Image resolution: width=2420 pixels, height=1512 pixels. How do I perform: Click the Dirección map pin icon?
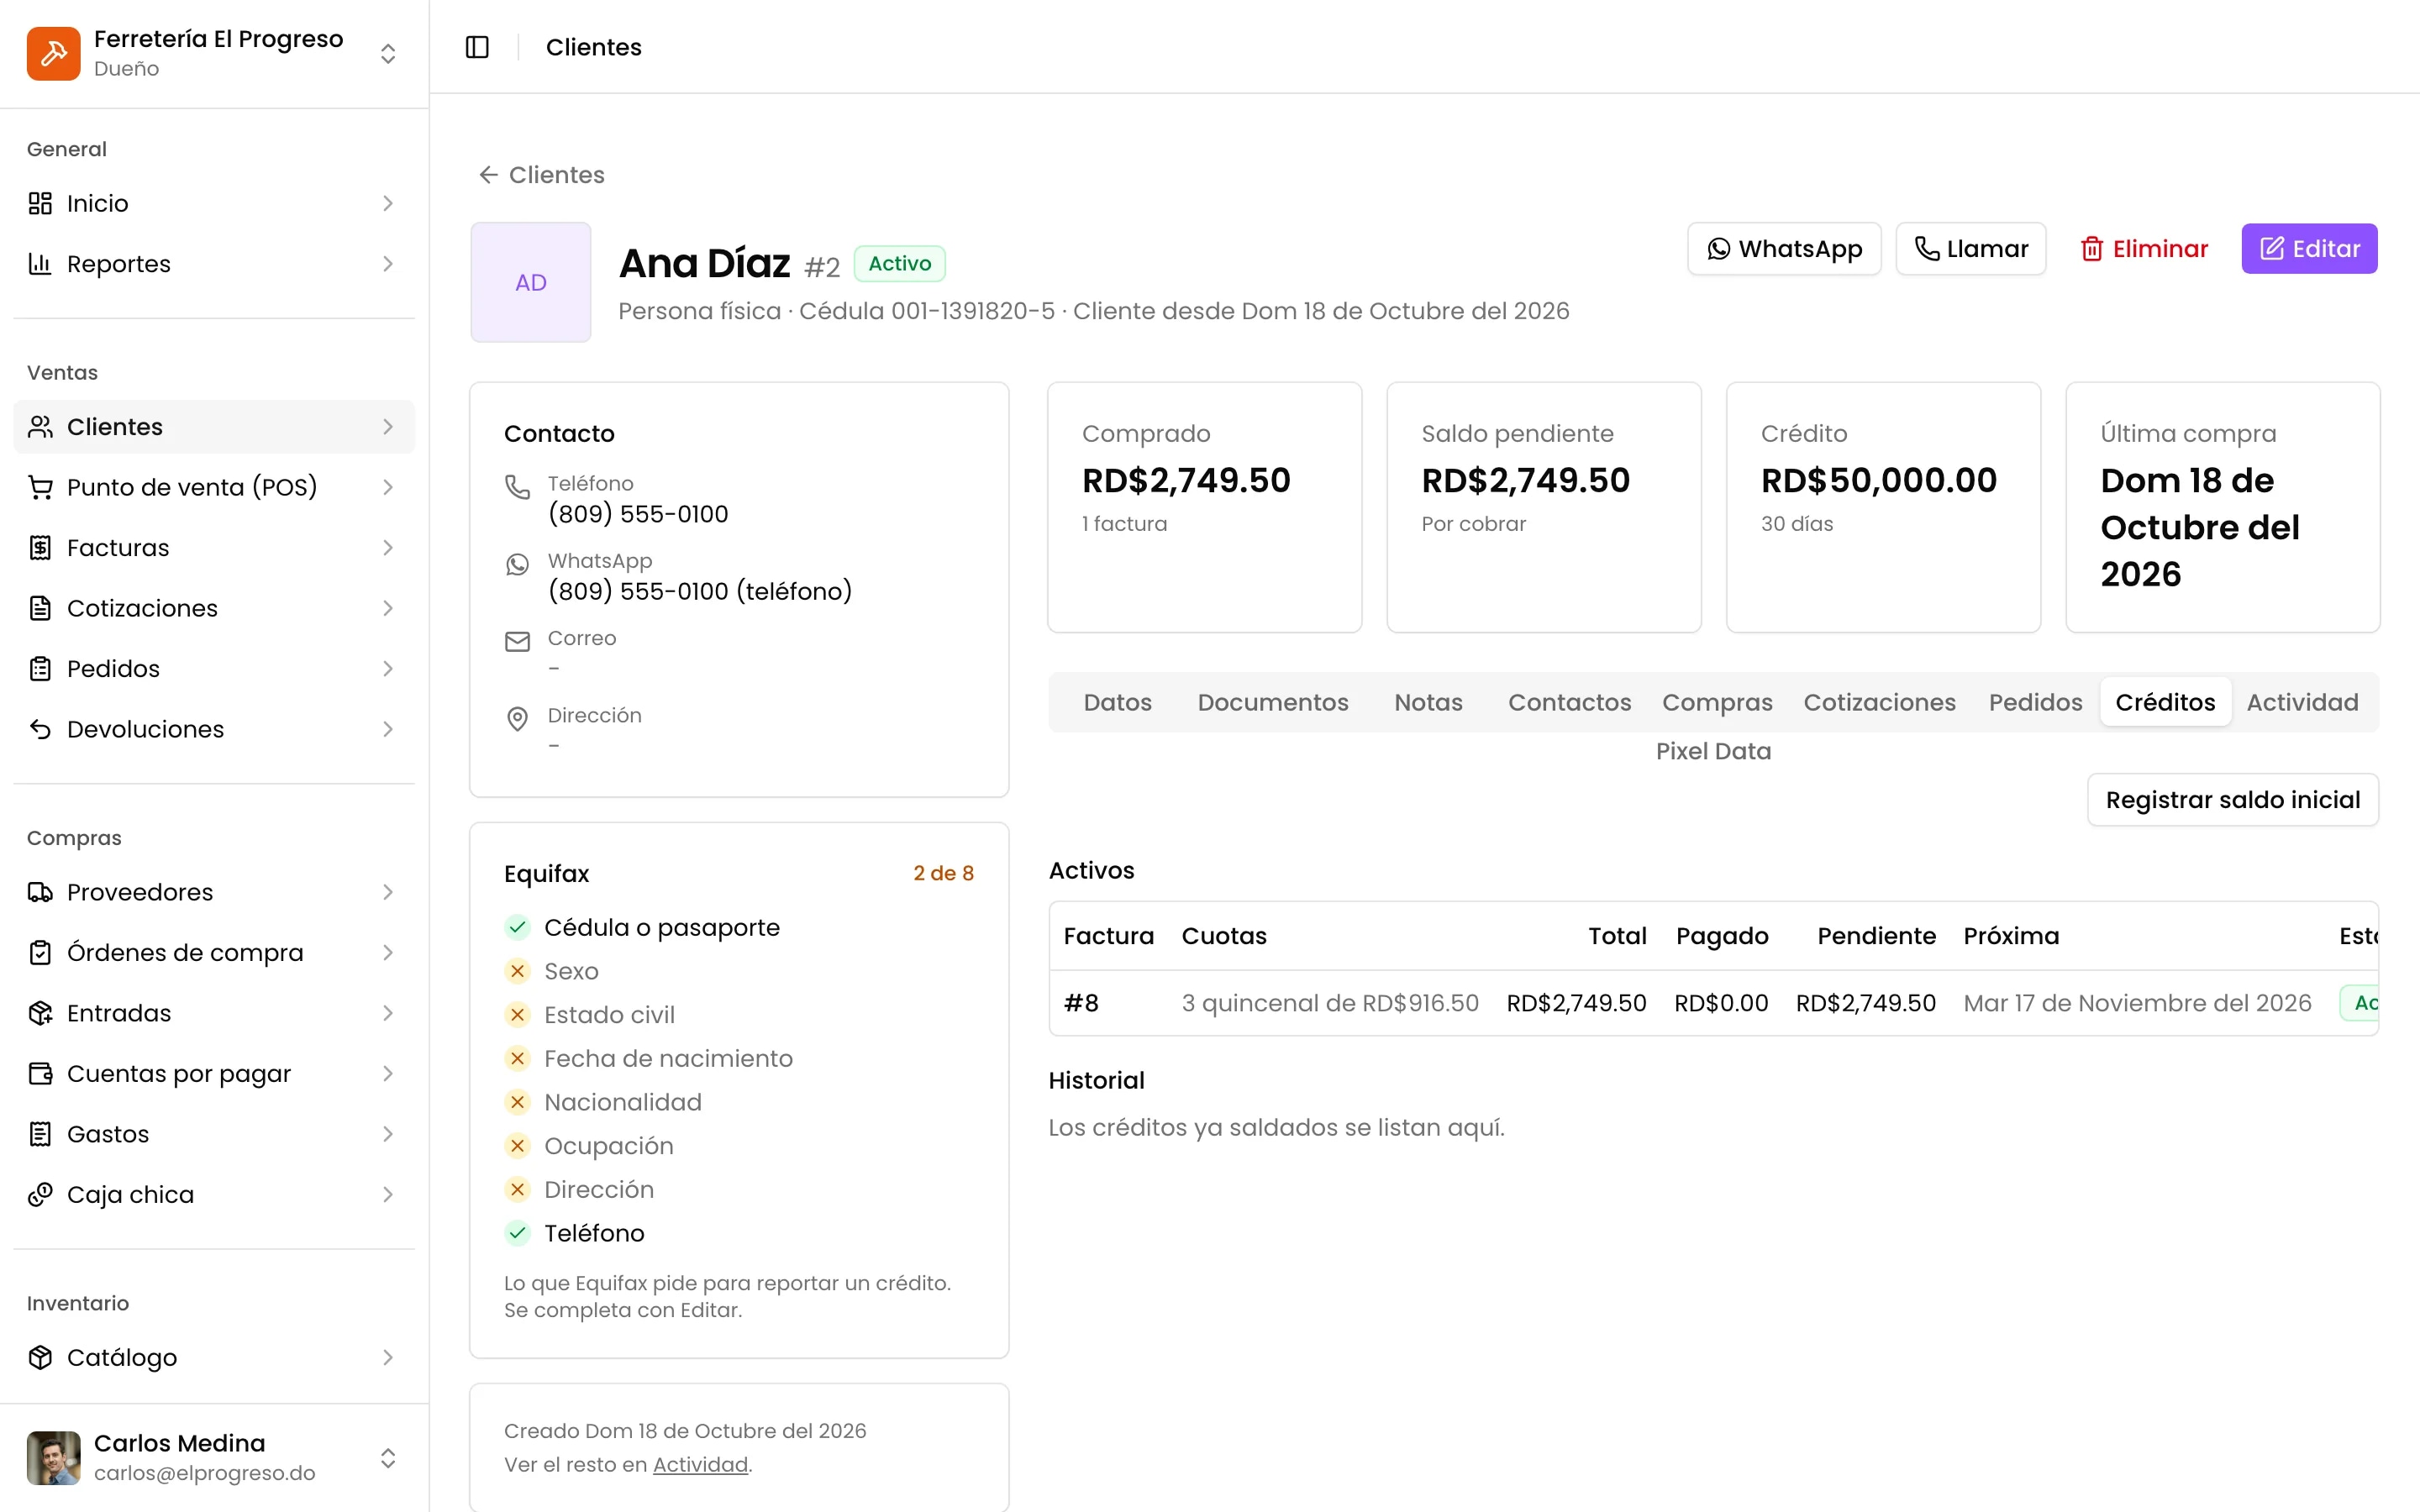(517, 719)
